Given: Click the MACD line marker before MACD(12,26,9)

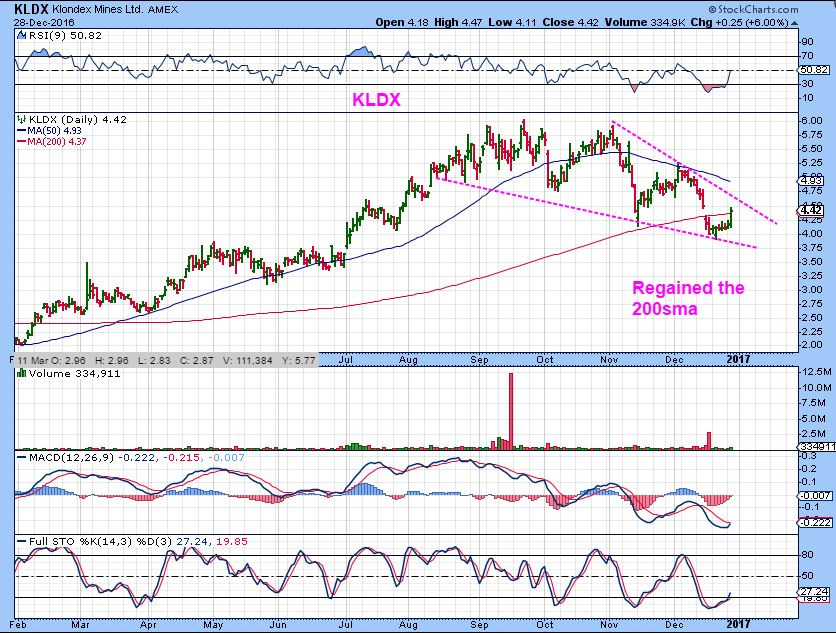Looking at the screenshot, I should pos(22,458).
